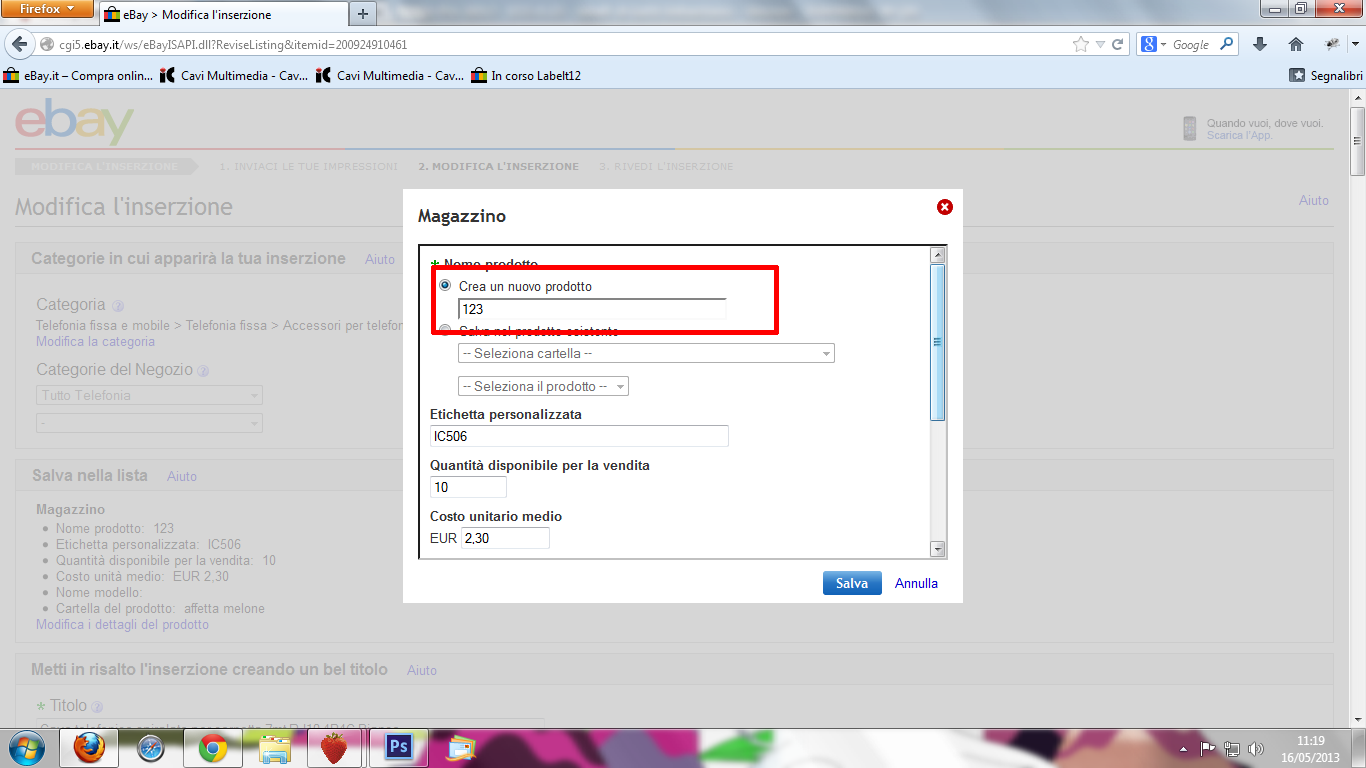Open the Firefox downloads arrow icon

coord(1260,44)
